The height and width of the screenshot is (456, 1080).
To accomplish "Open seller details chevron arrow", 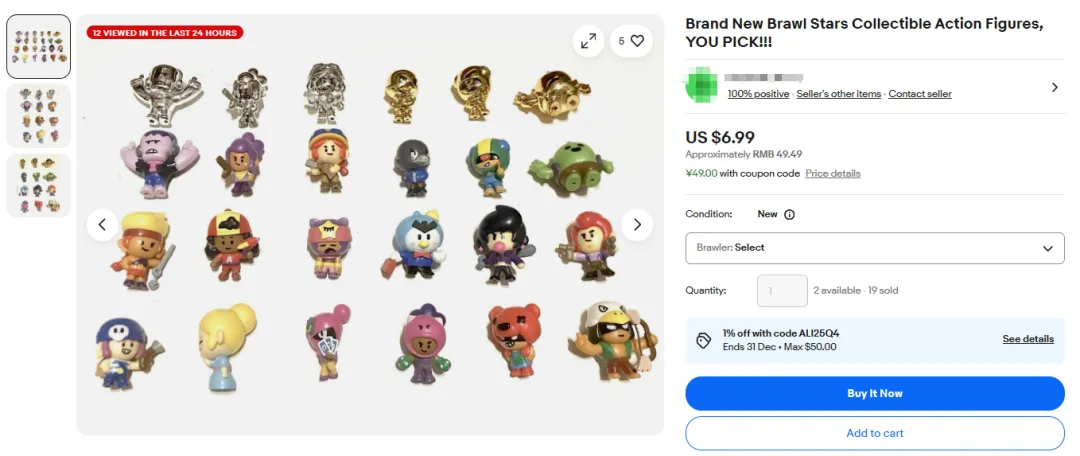I will coord(1054,87).
